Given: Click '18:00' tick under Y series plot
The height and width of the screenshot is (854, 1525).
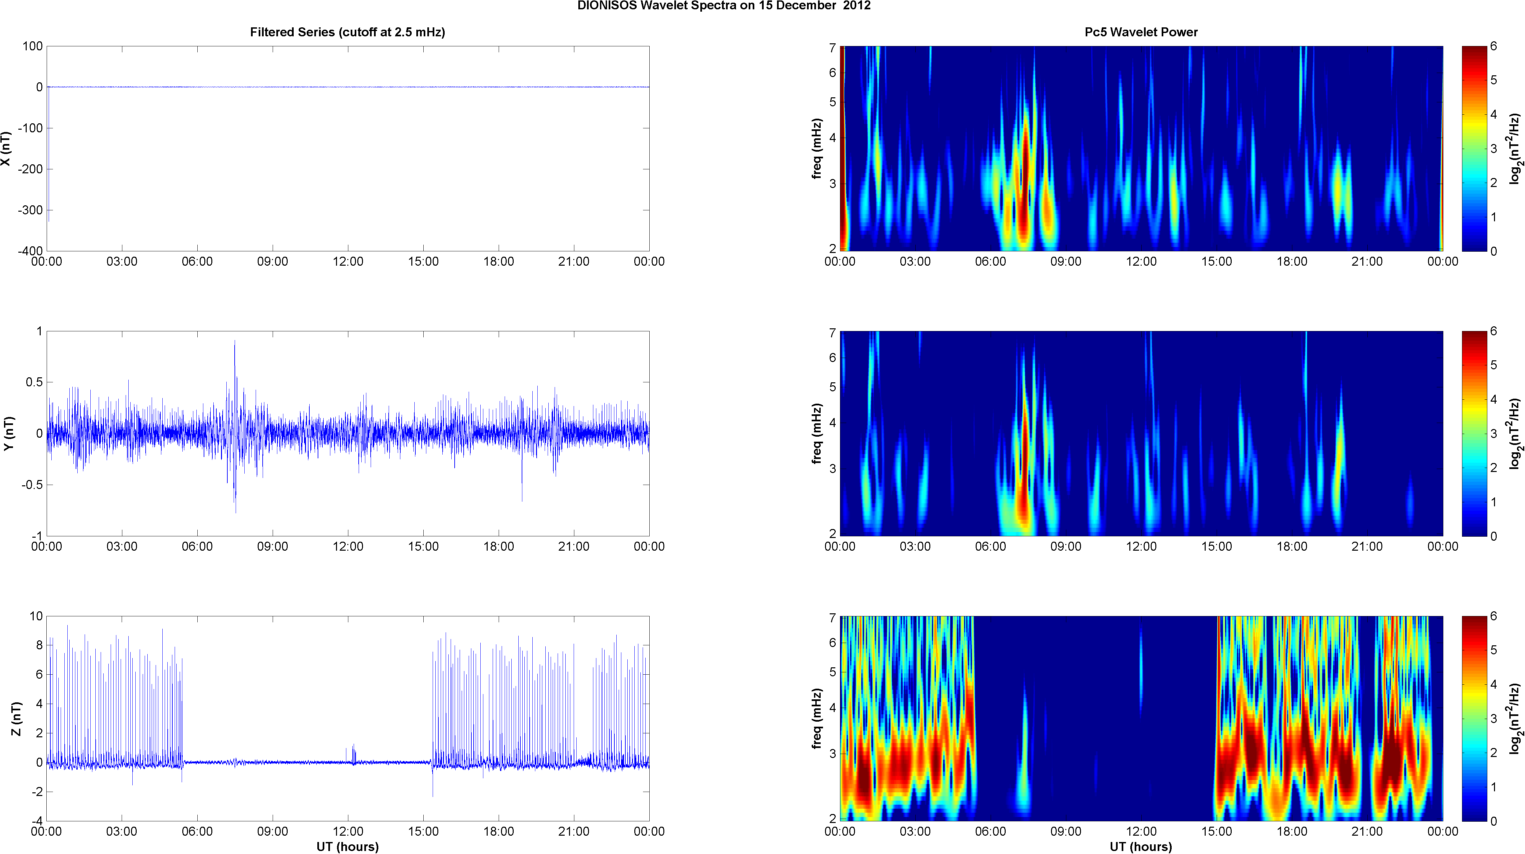Looking at the screenshot, I should point(499,547).
